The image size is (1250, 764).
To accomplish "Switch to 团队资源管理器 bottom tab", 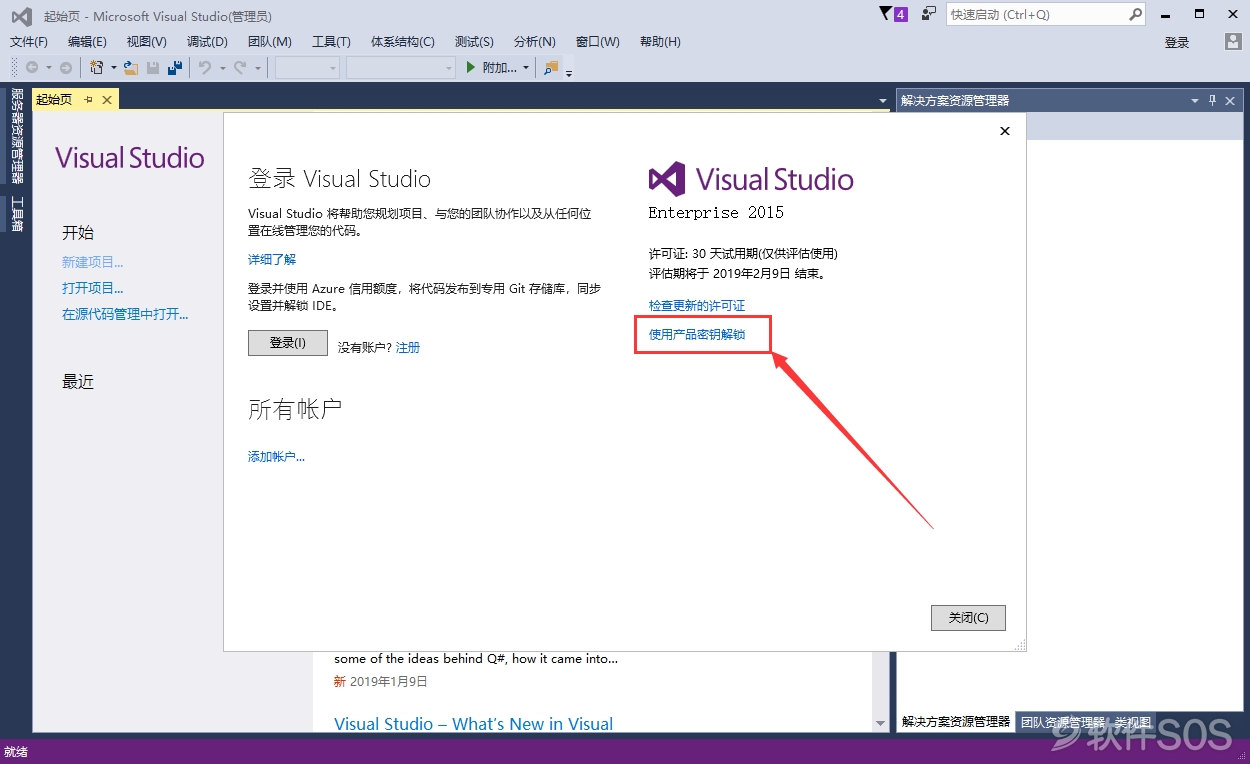I will (x=1062, y=721).
